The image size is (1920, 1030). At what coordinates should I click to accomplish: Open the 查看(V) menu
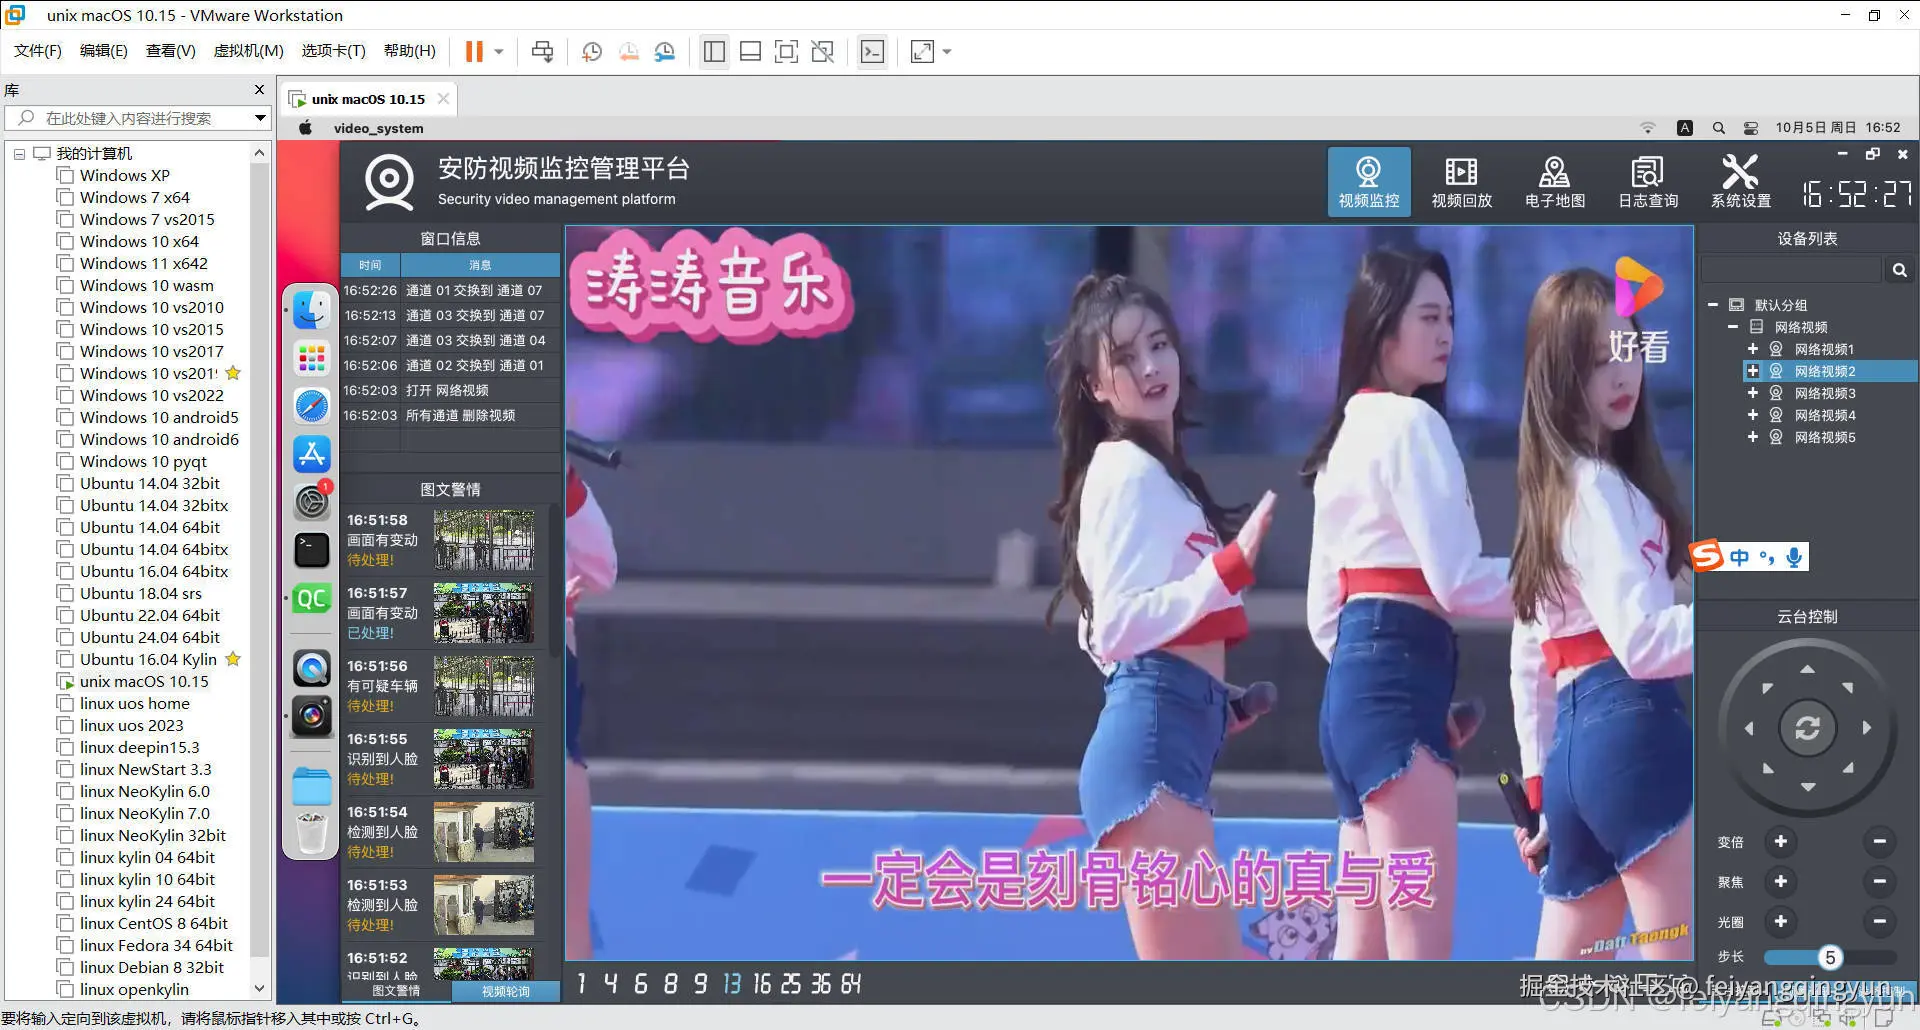[x=171, y=51]
